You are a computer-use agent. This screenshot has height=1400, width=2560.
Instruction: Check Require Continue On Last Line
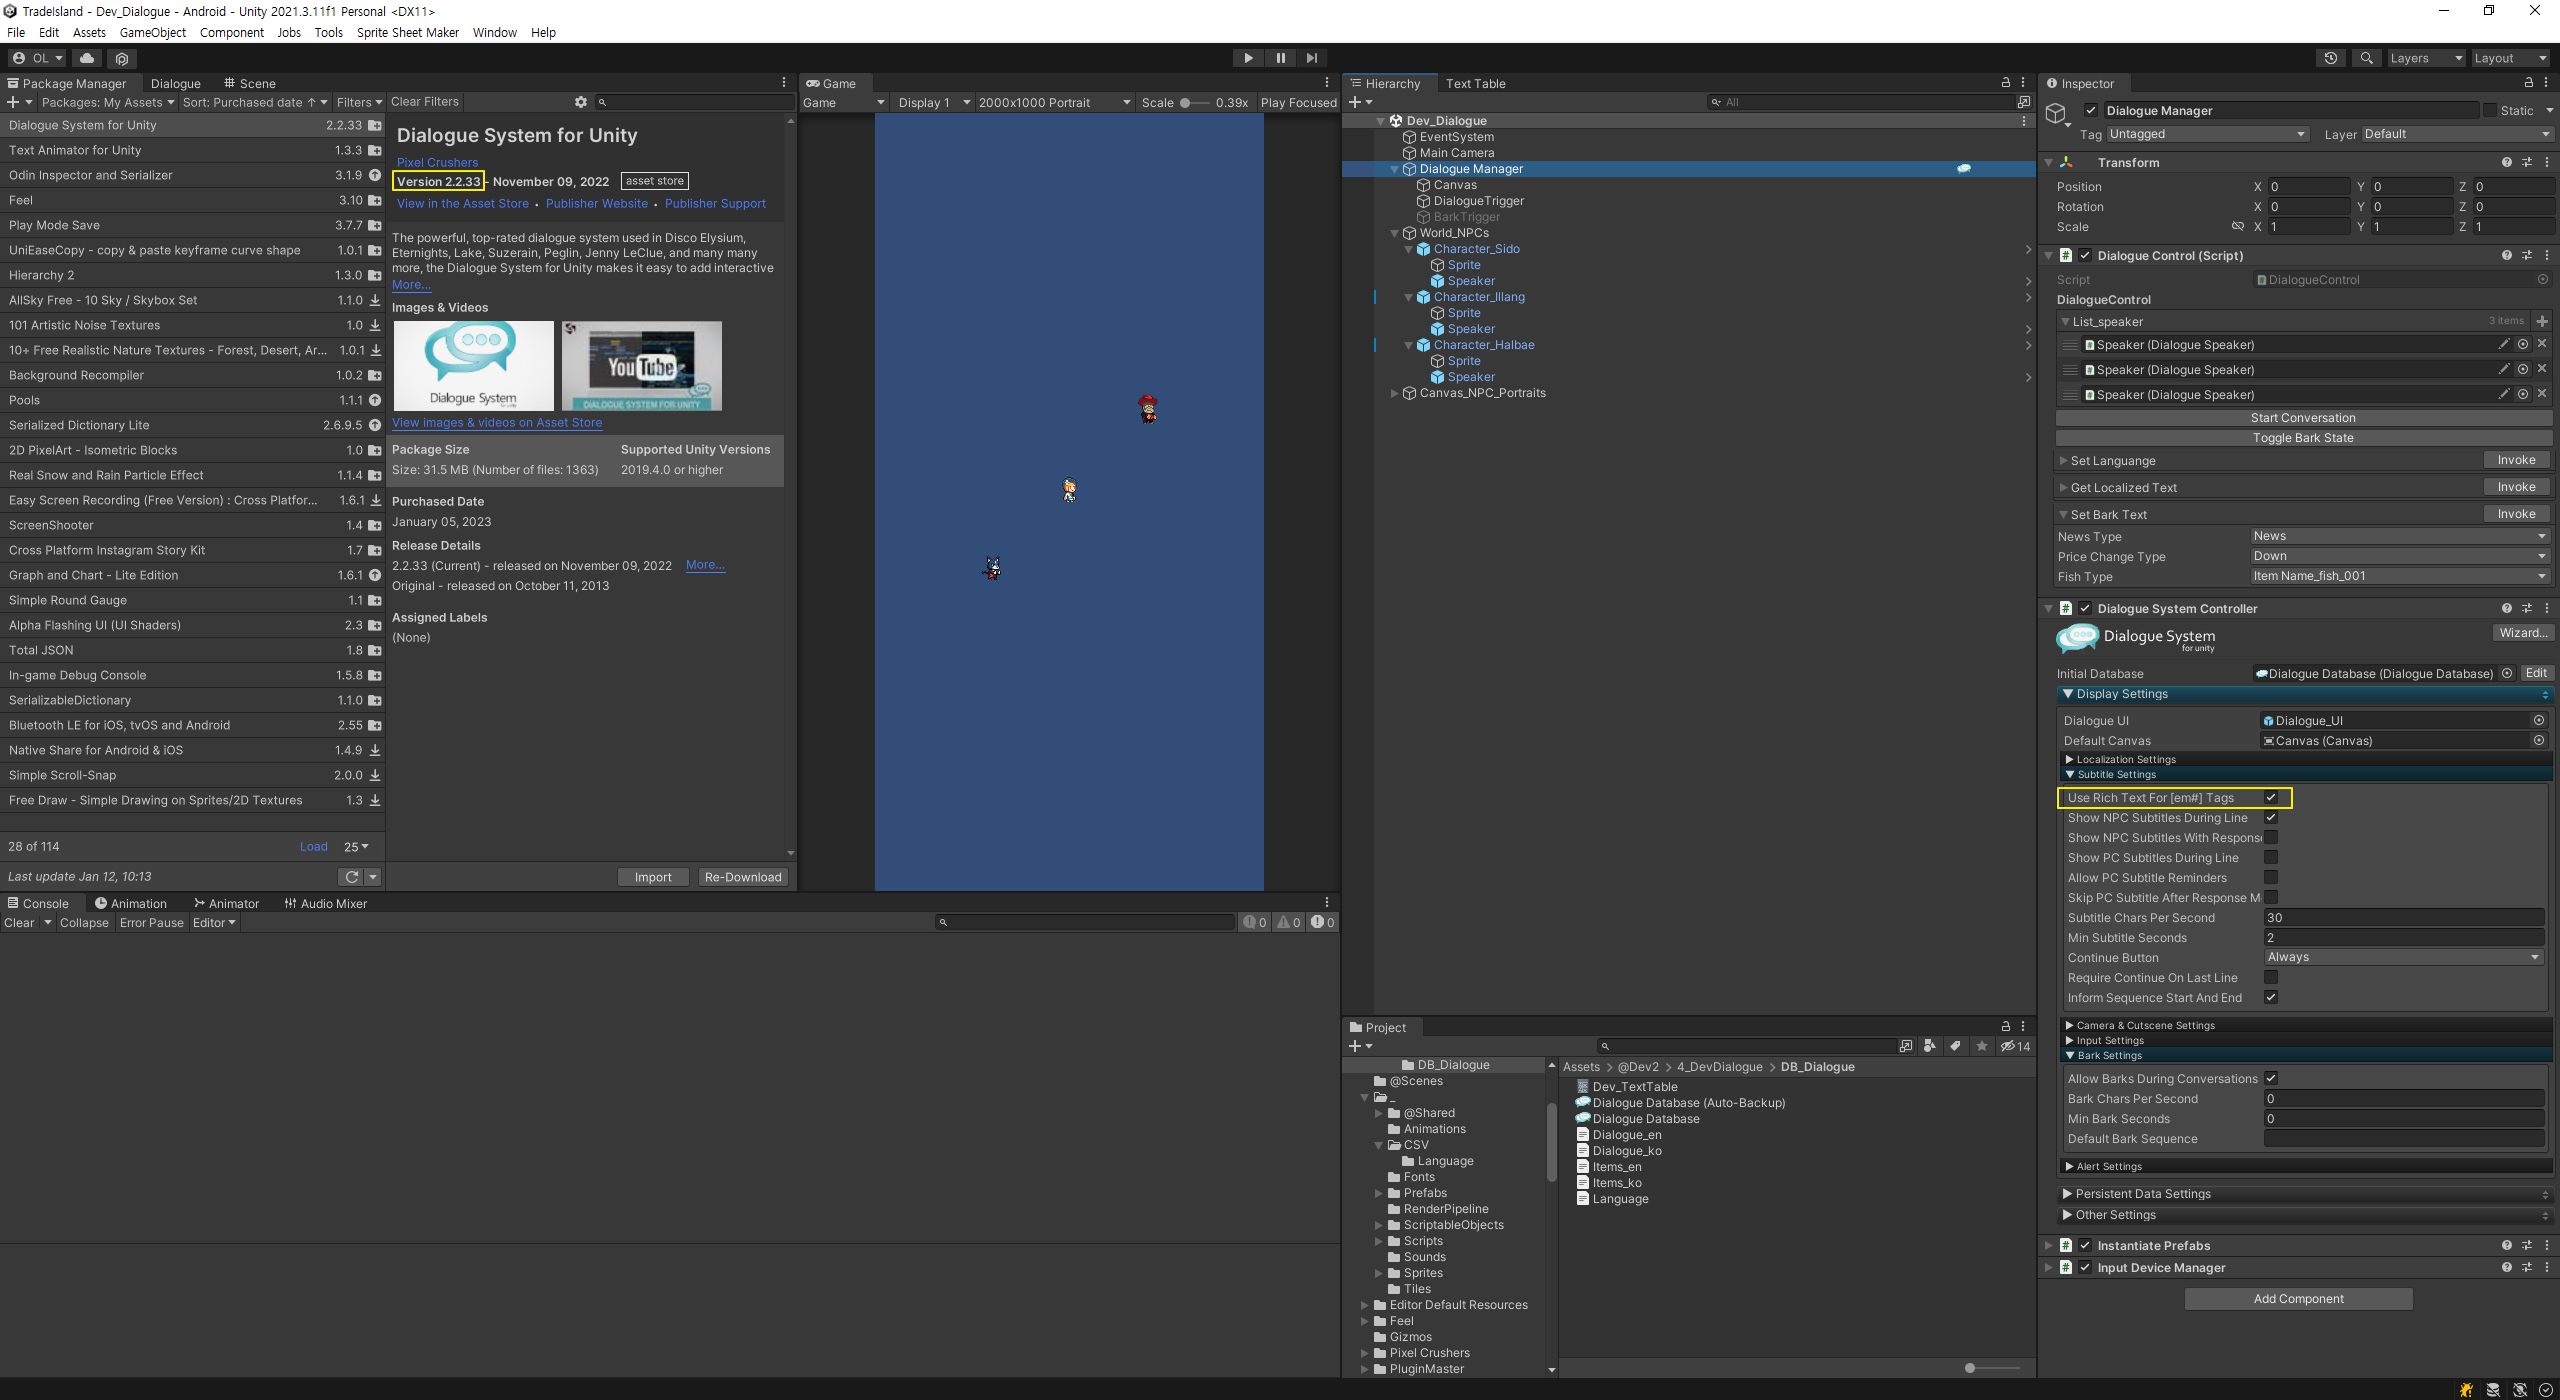pos(2271,977)
